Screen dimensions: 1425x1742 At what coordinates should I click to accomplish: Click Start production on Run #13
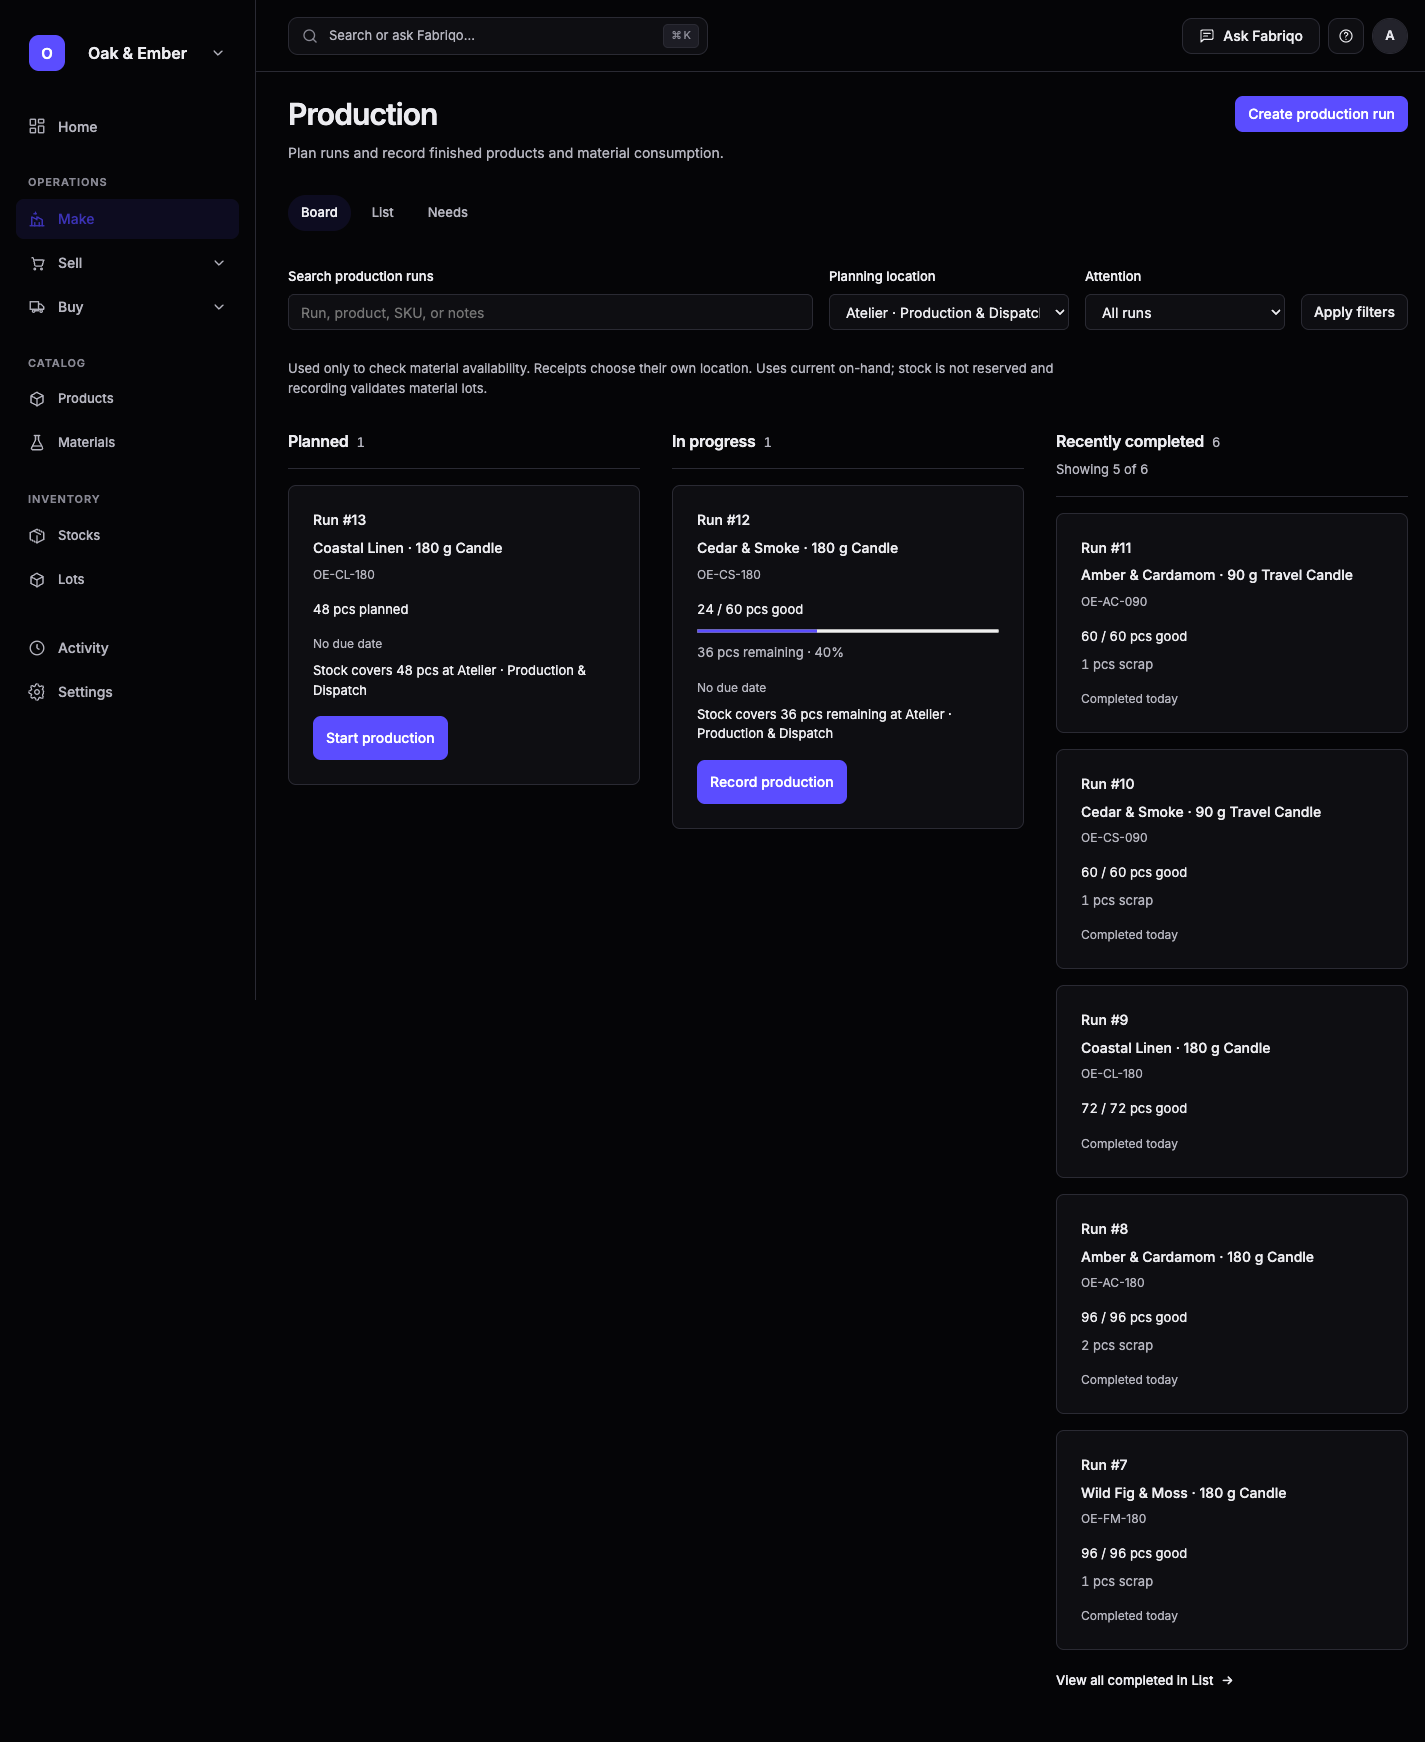(x=380, y=738)
